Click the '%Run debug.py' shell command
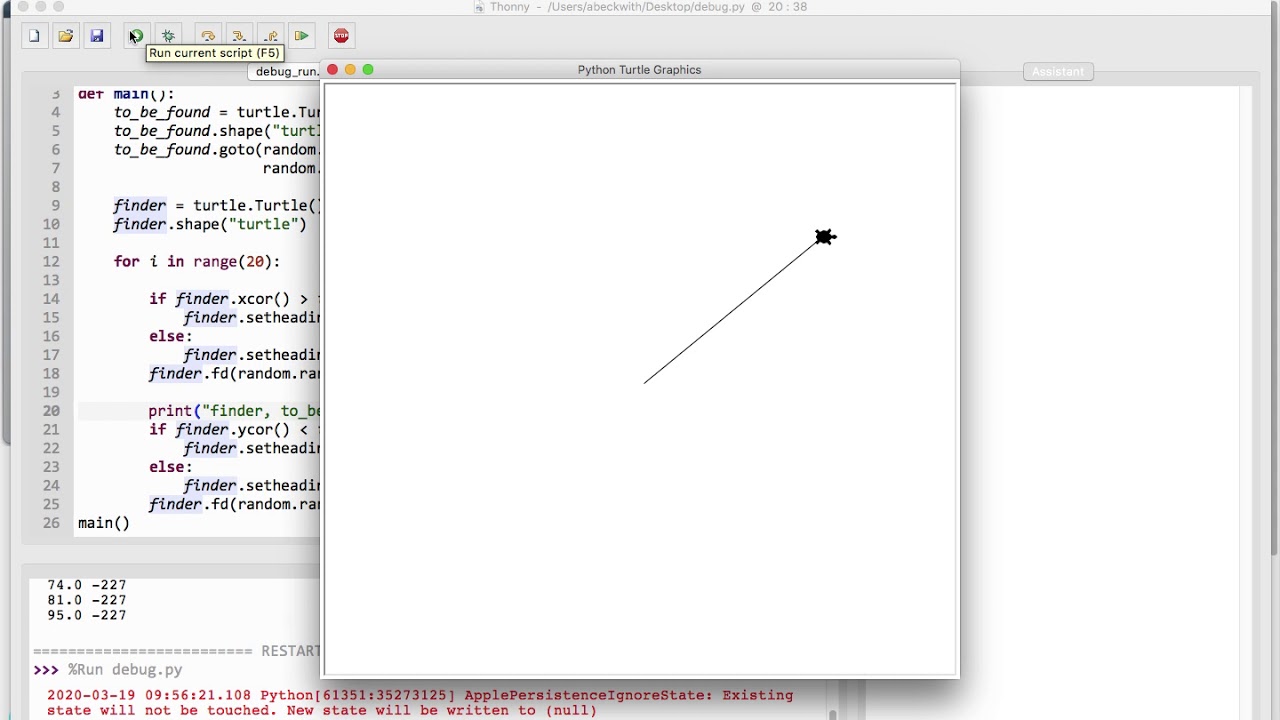The image size is (1280, 720). [125, 670]
